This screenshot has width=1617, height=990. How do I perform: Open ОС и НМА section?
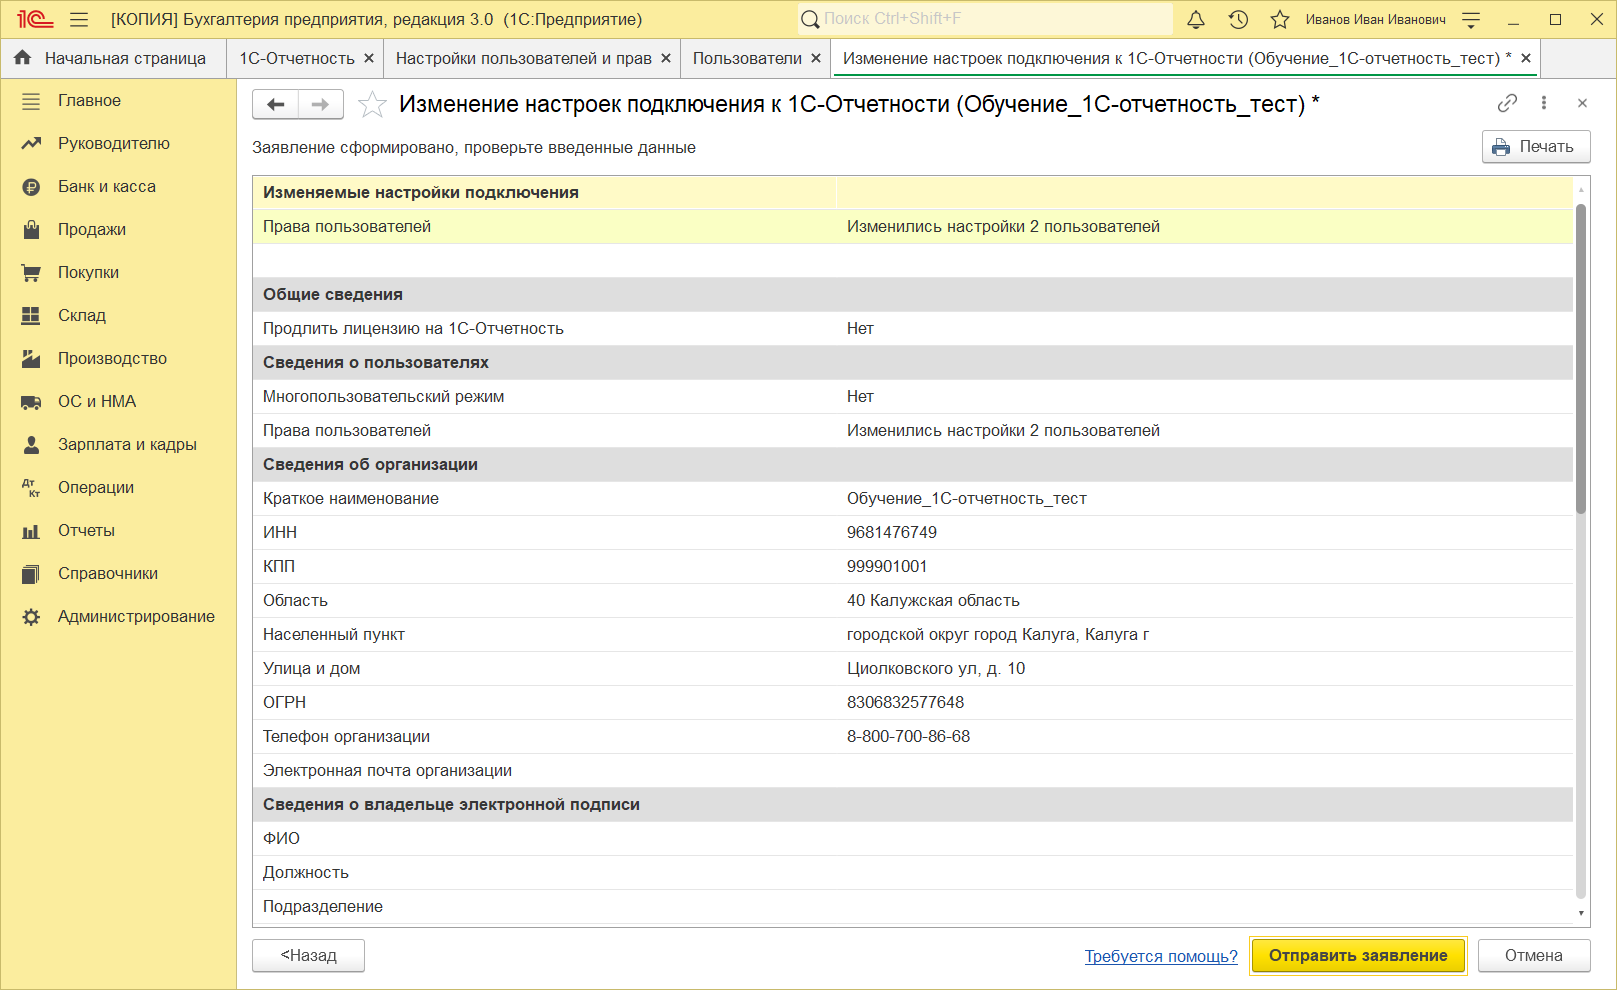point(119,402)
